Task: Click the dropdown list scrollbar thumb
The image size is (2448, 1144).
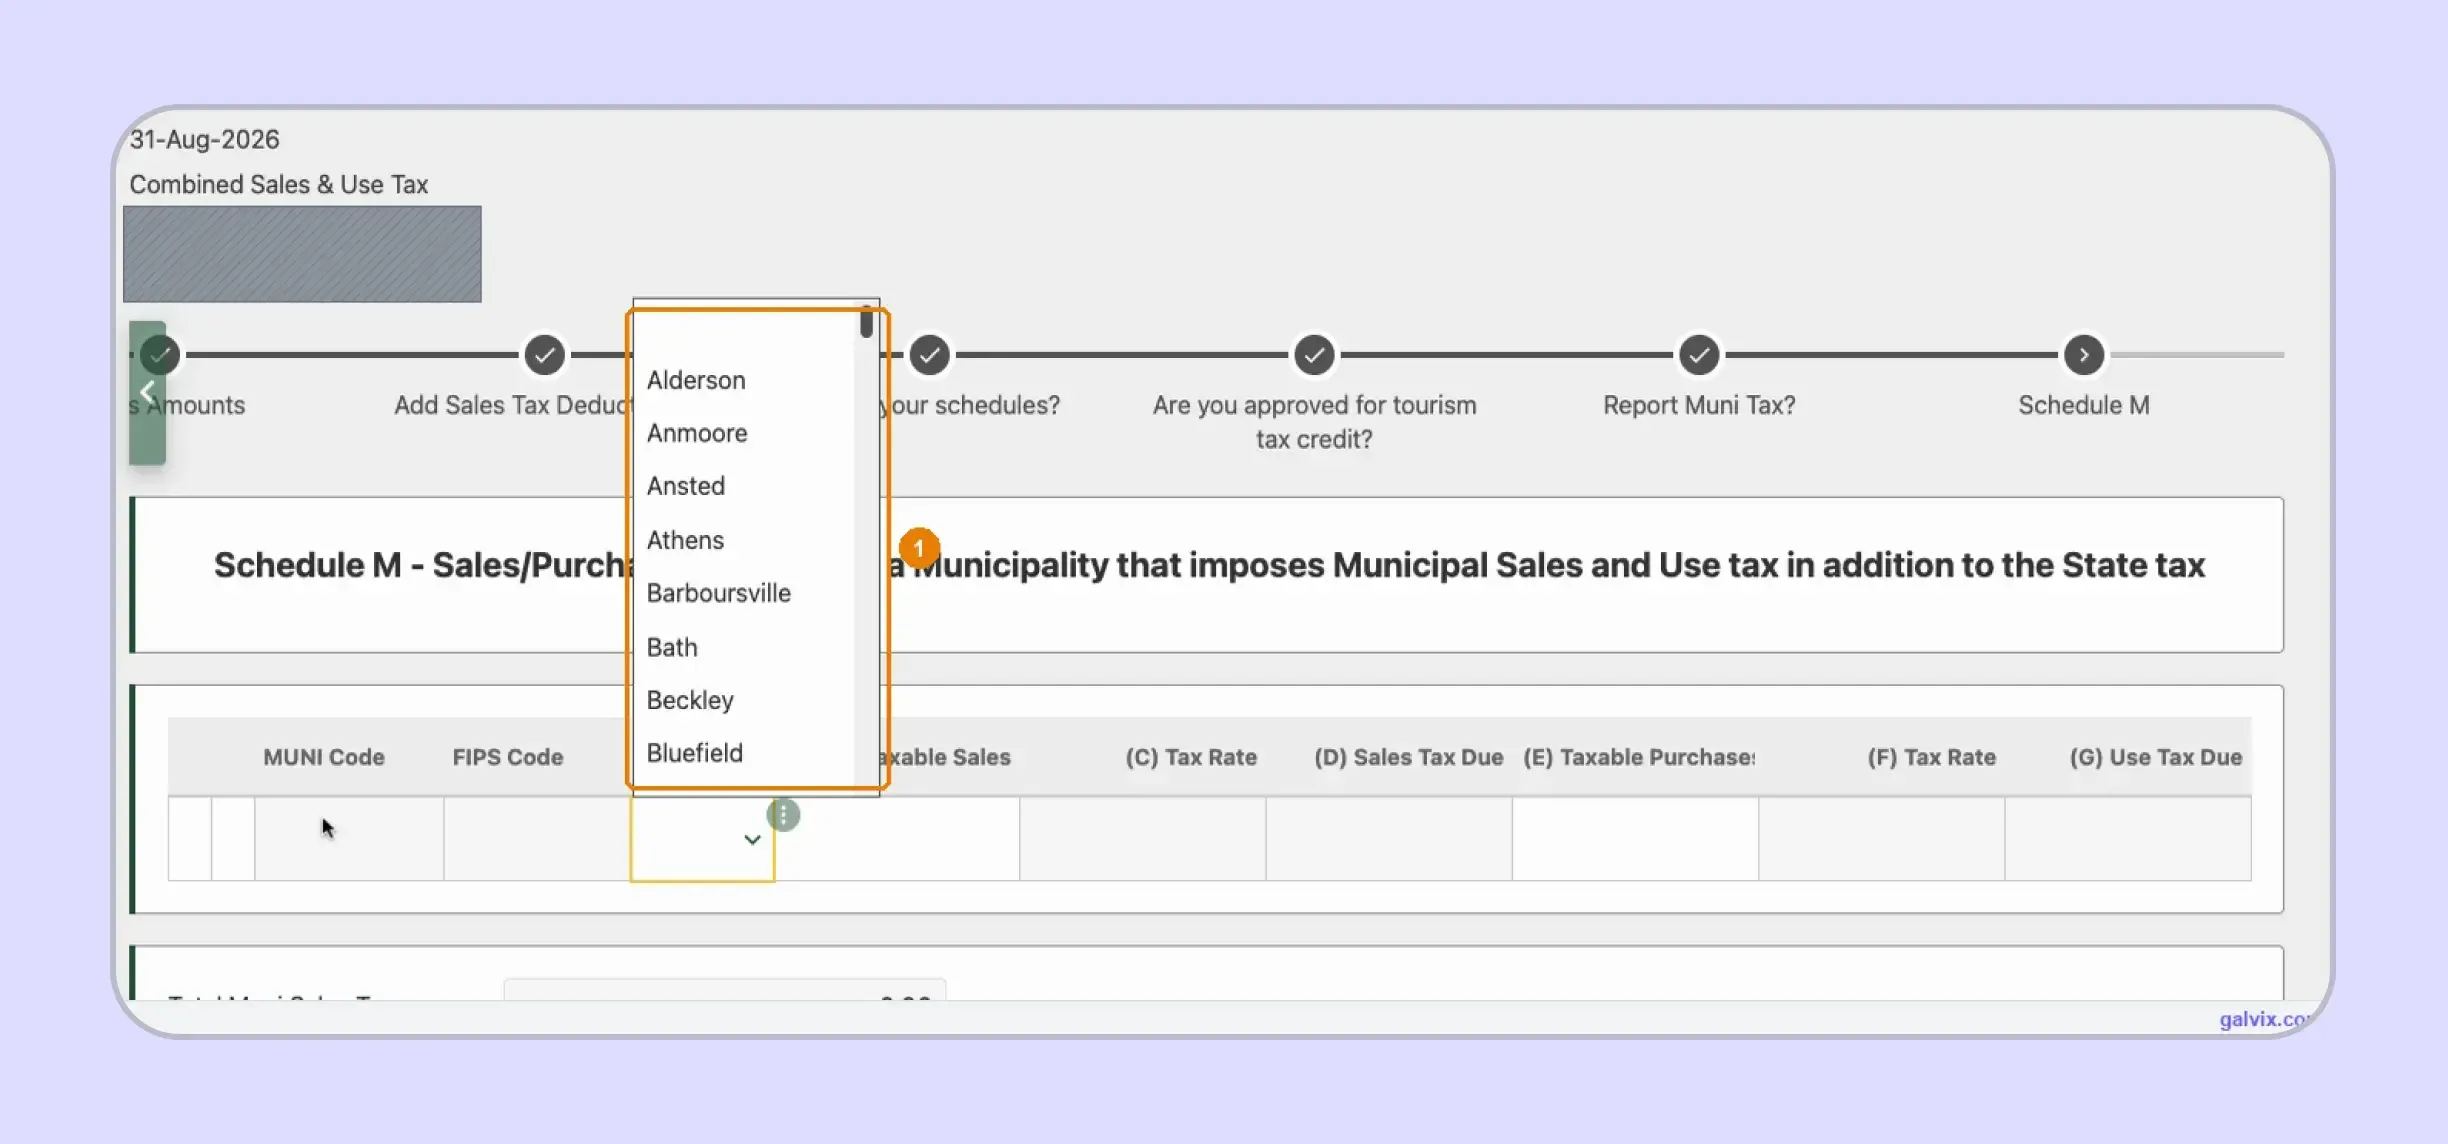Action: coord(866,322)
